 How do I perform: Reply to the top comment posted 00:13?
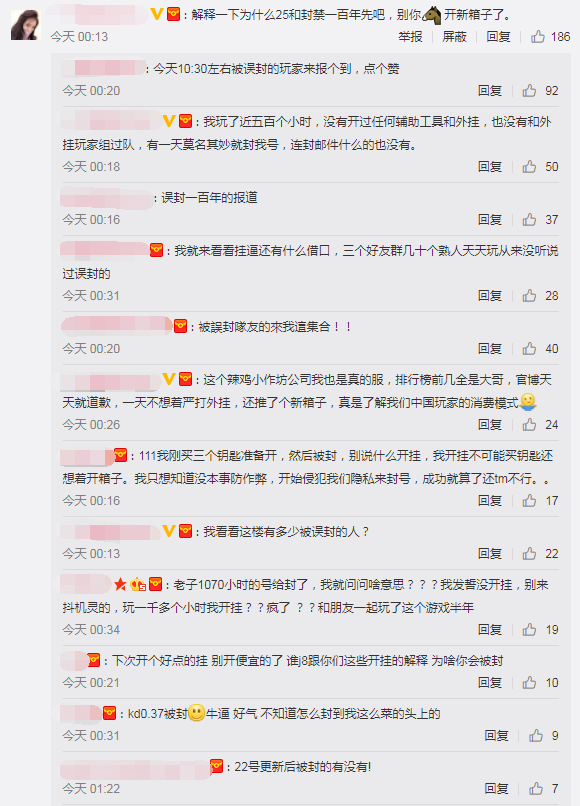[498, 36]
